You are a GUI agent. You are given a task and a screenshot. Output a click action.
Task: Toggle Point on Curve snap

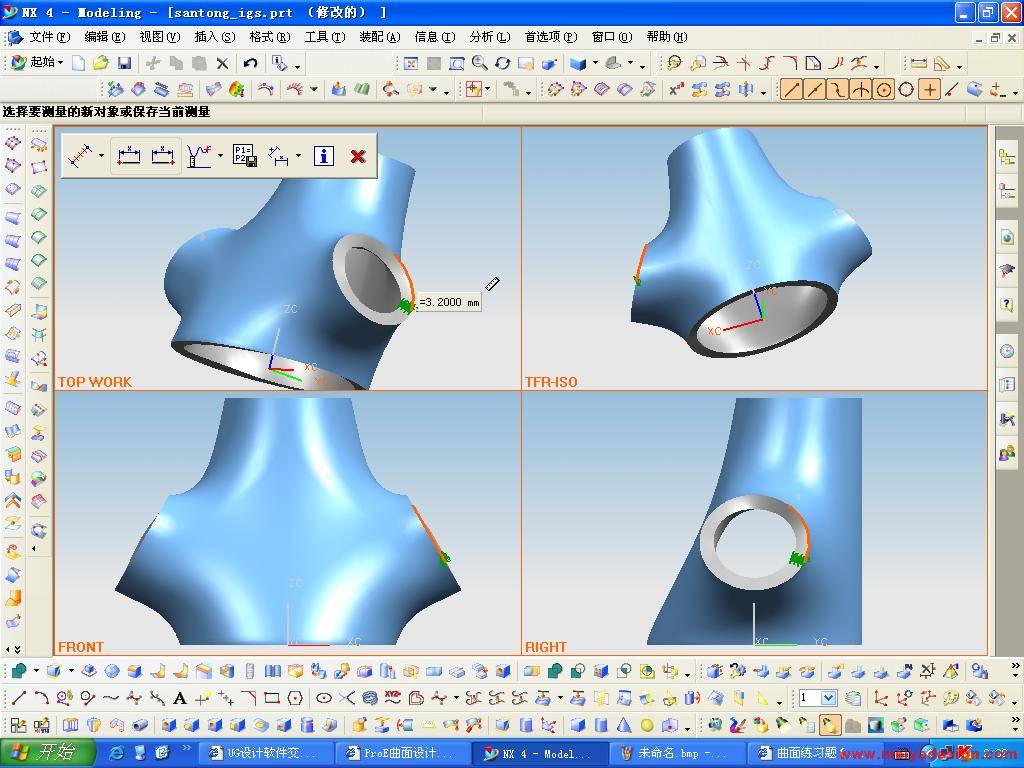952,89
